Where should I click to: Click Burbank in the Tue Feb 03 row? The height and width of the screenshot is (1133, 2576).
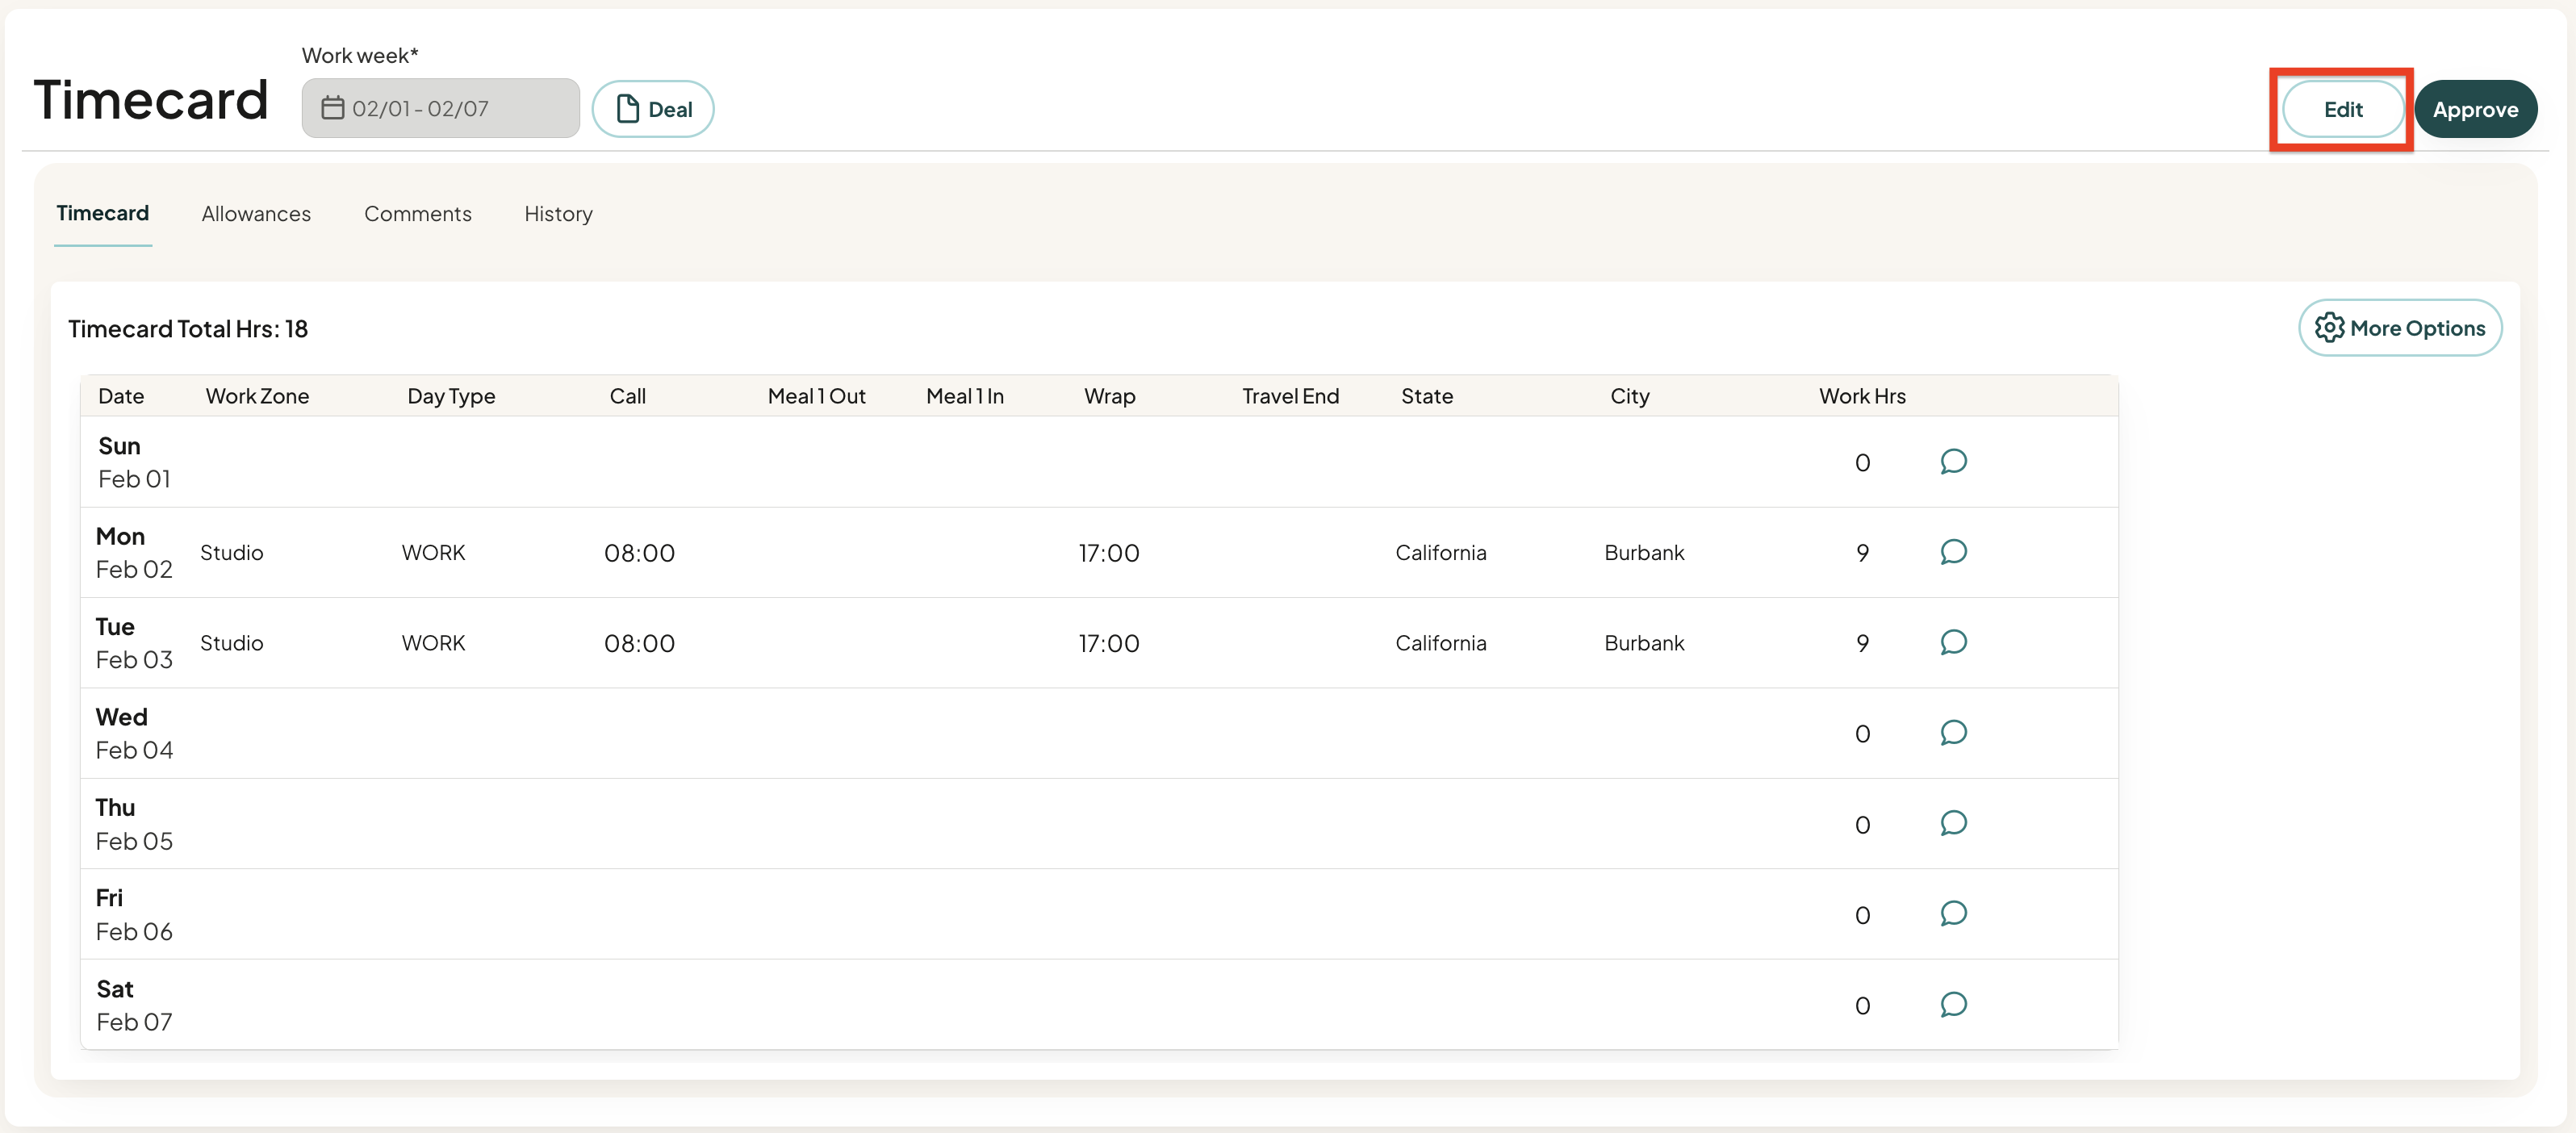point(1644,642)
